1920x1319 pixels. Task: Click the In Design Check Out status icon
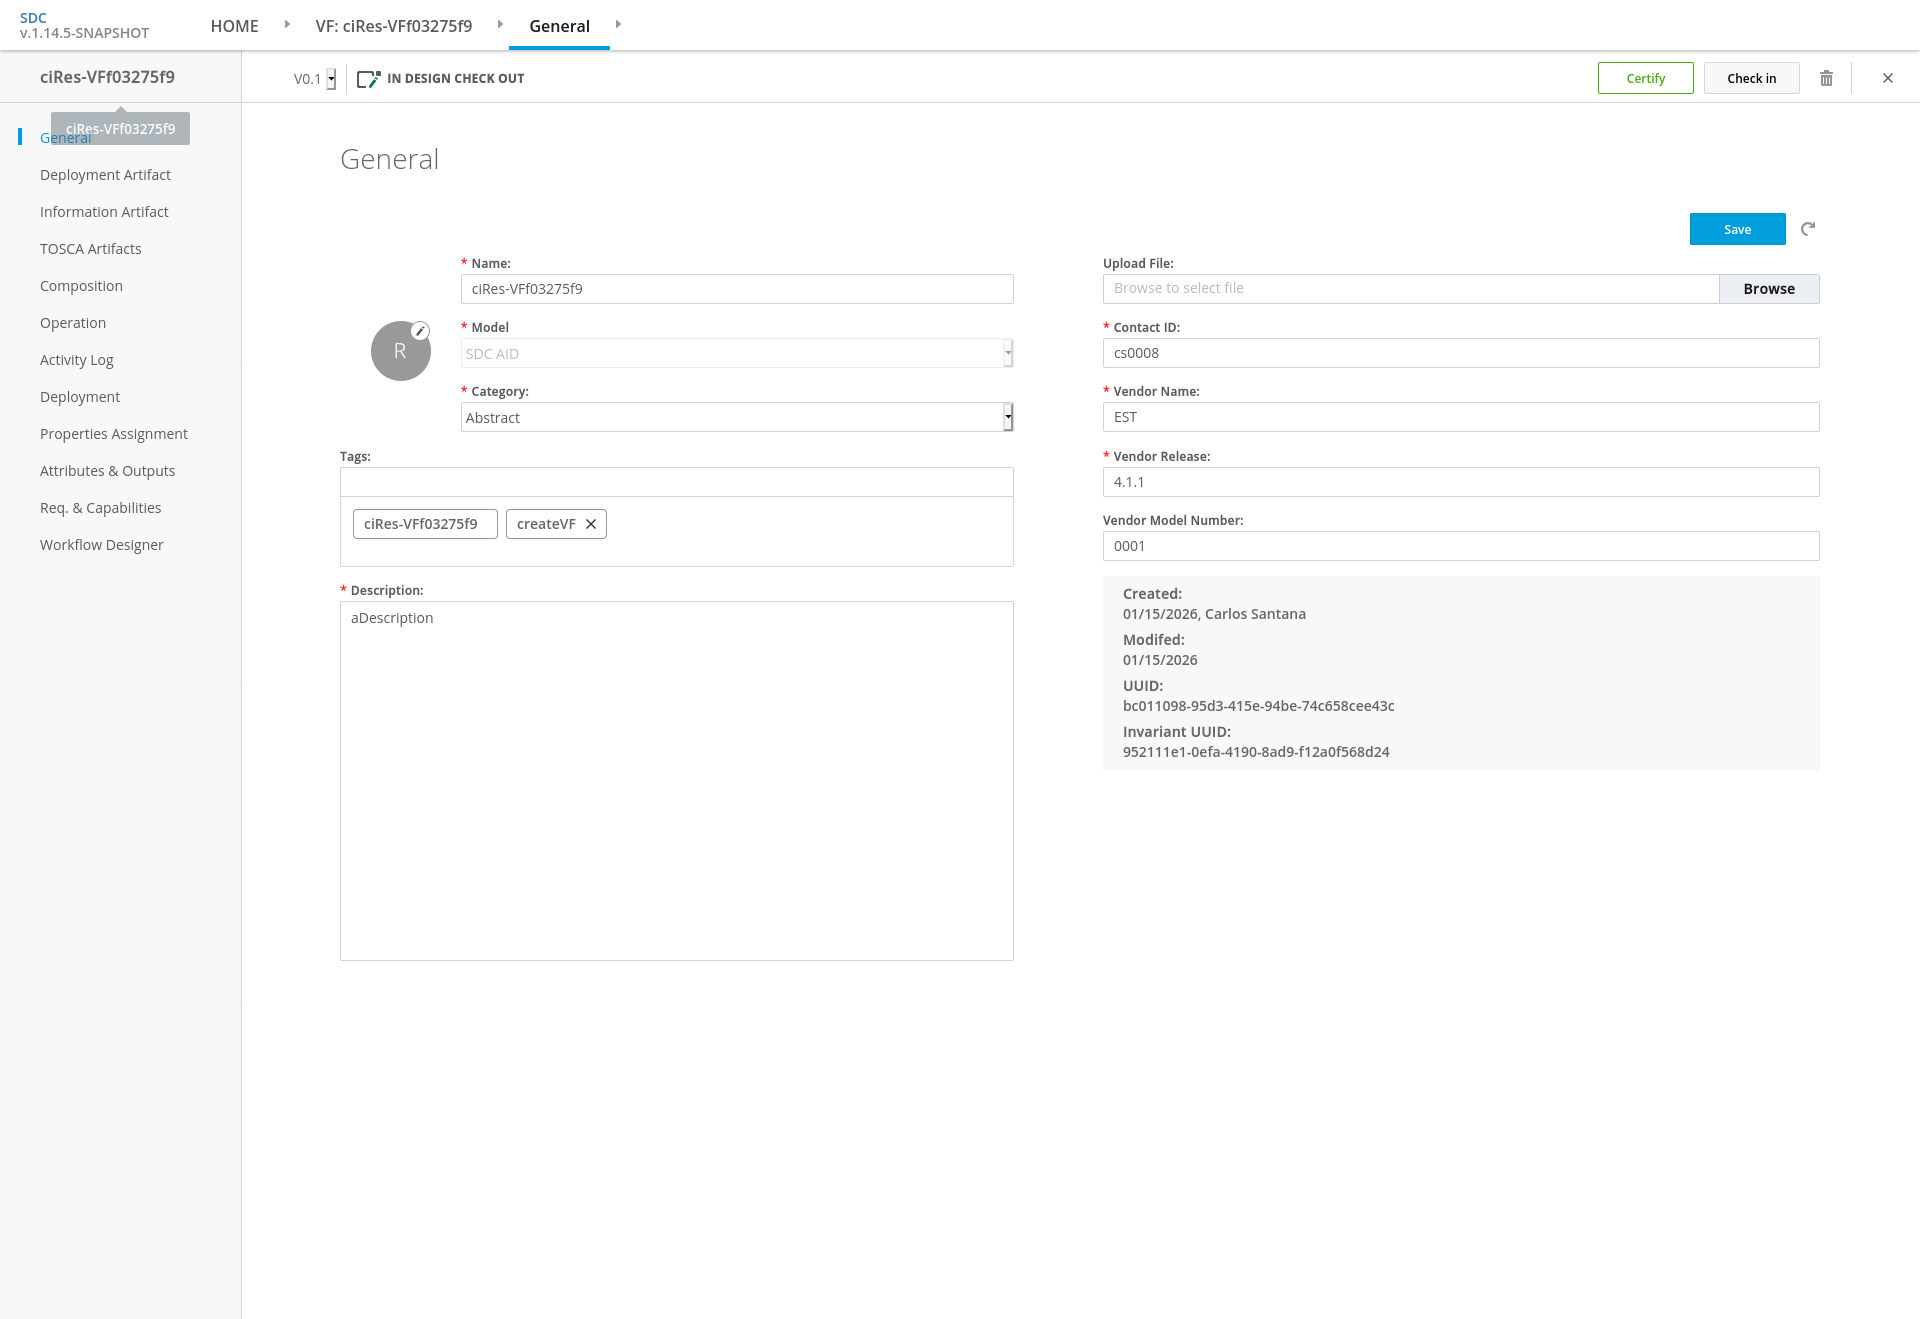click(x=368, y=79)
